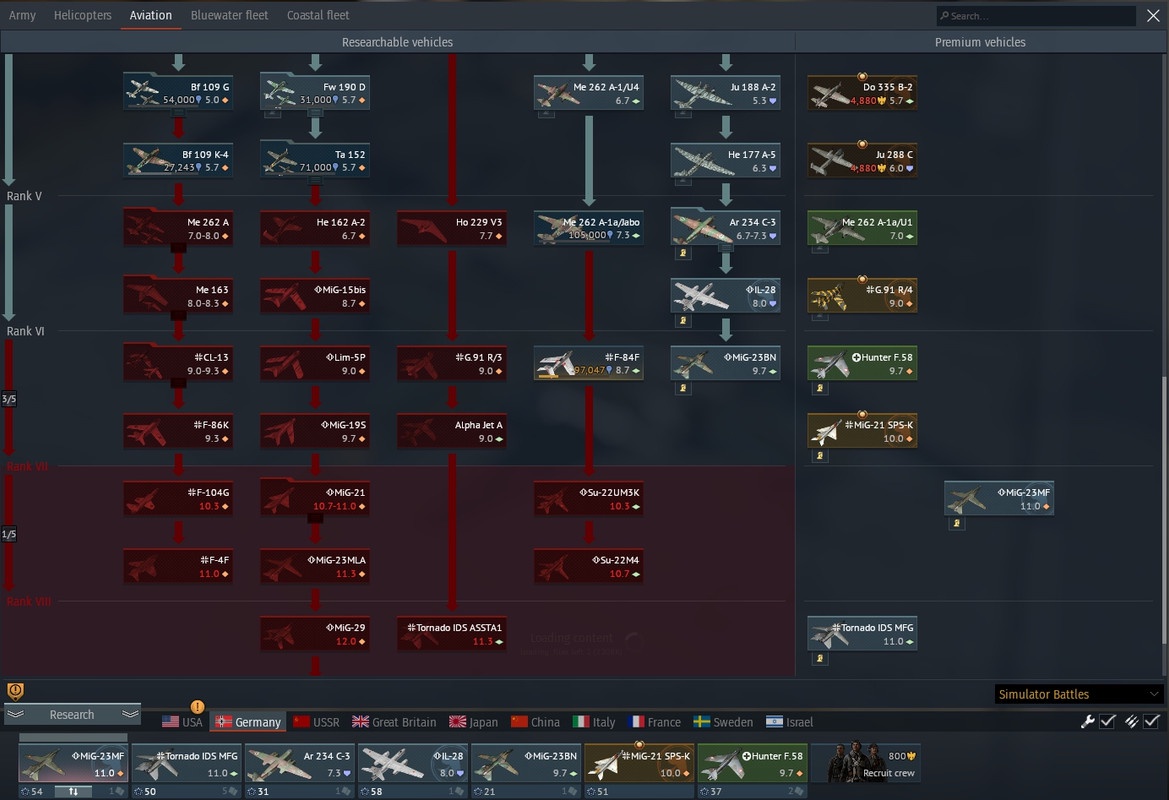This screenshot has width=1169, height=800.
Task: Click talisman icon below premium MiG-23MF tree card
Action: pos(957,523)
